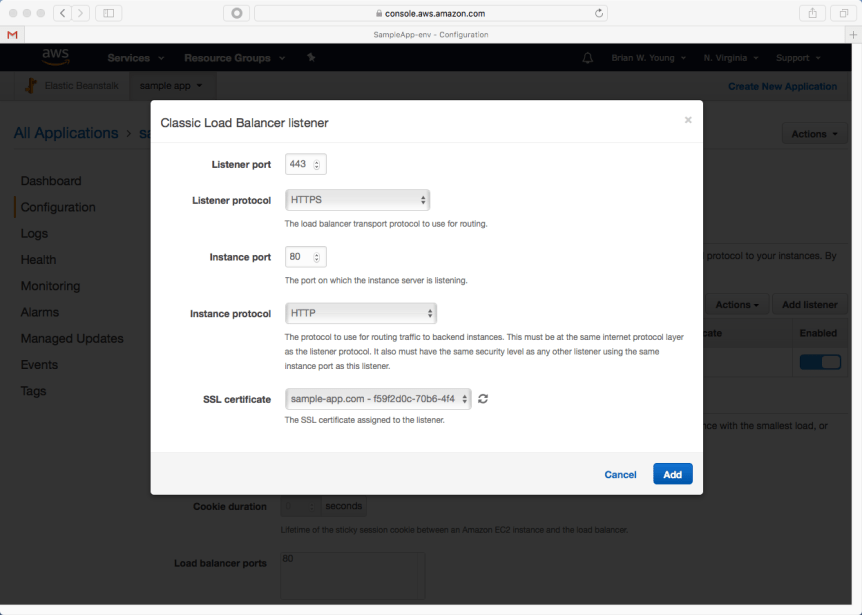The width and height of the screenshot is (862, 615).
Task: Click the refresh SSL certificate icon
Action: (483, 399)
